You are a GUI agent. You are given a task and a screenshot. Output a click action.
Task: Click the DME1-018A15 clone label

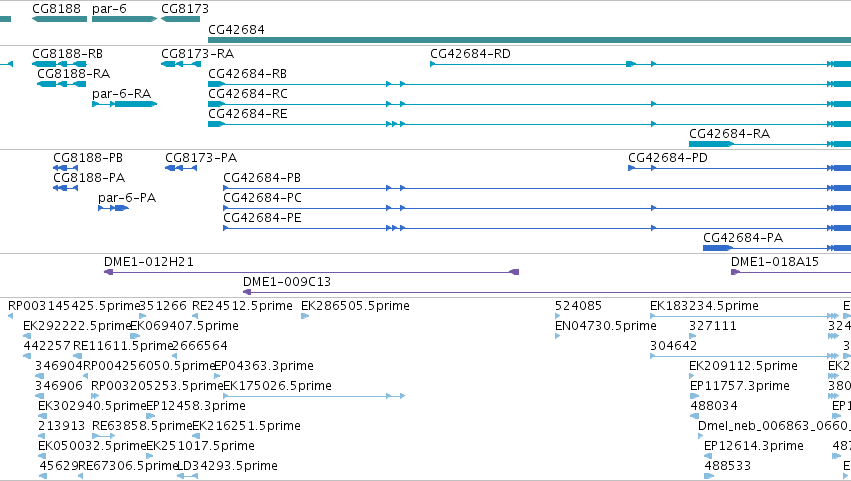774,262
